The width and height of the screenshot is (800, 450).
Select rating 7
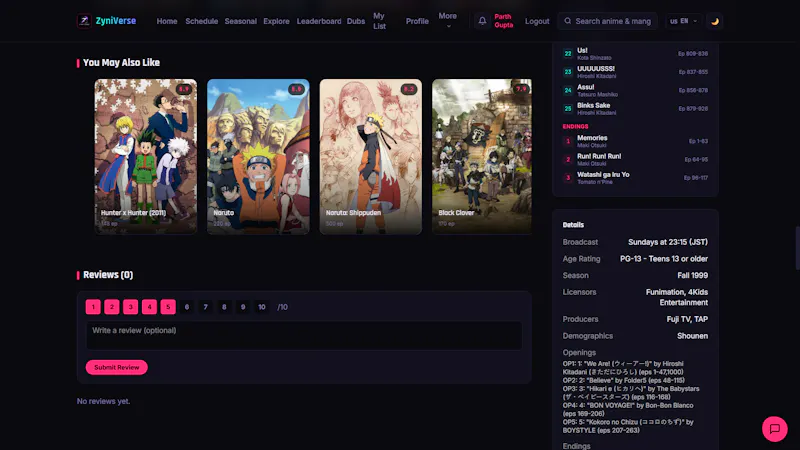click(206, 307)
